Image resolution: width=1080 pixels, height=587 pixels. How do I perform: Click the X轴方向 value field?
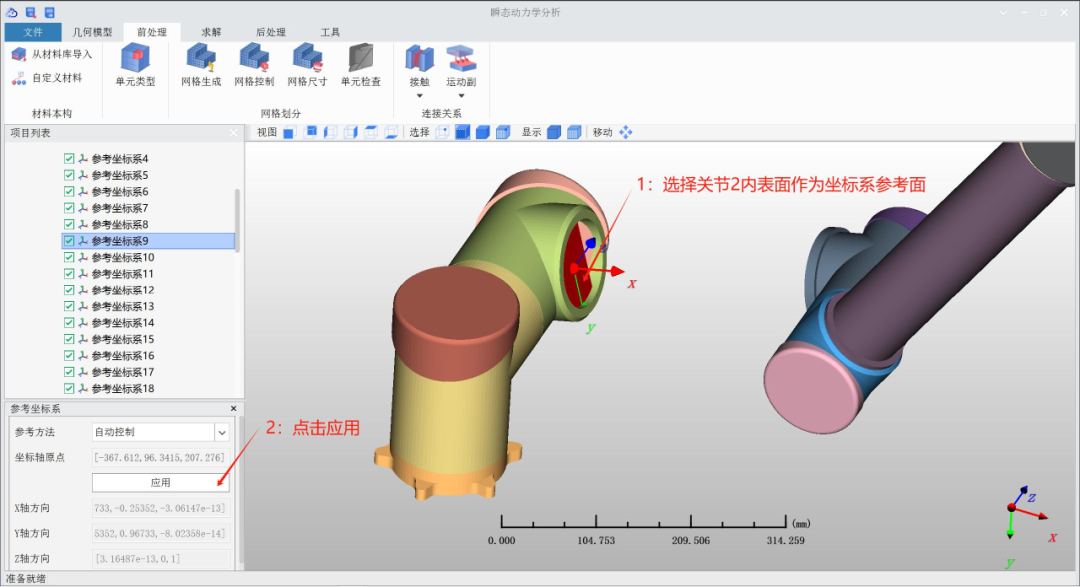160,508
